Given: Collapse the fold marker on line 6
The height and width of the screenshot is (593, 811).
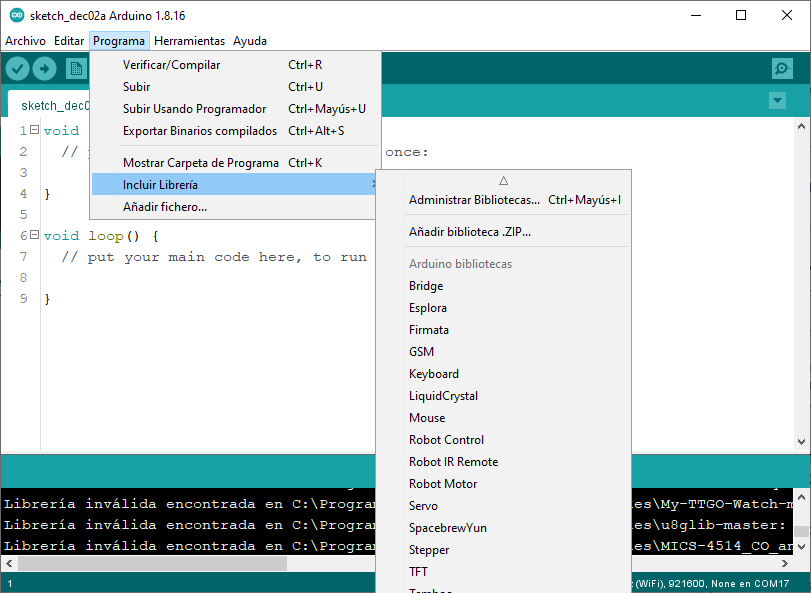Looking at the screenshot, I should 34,235.
